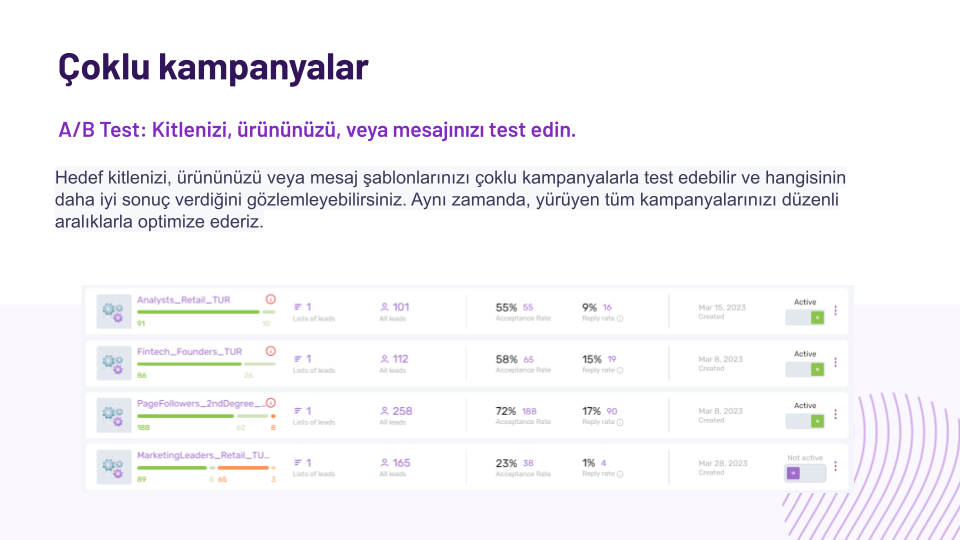Click the gear icon for Analysts_Retail_TUR campaign
This screenshot has height=540, width=960.
coord(113,311)
